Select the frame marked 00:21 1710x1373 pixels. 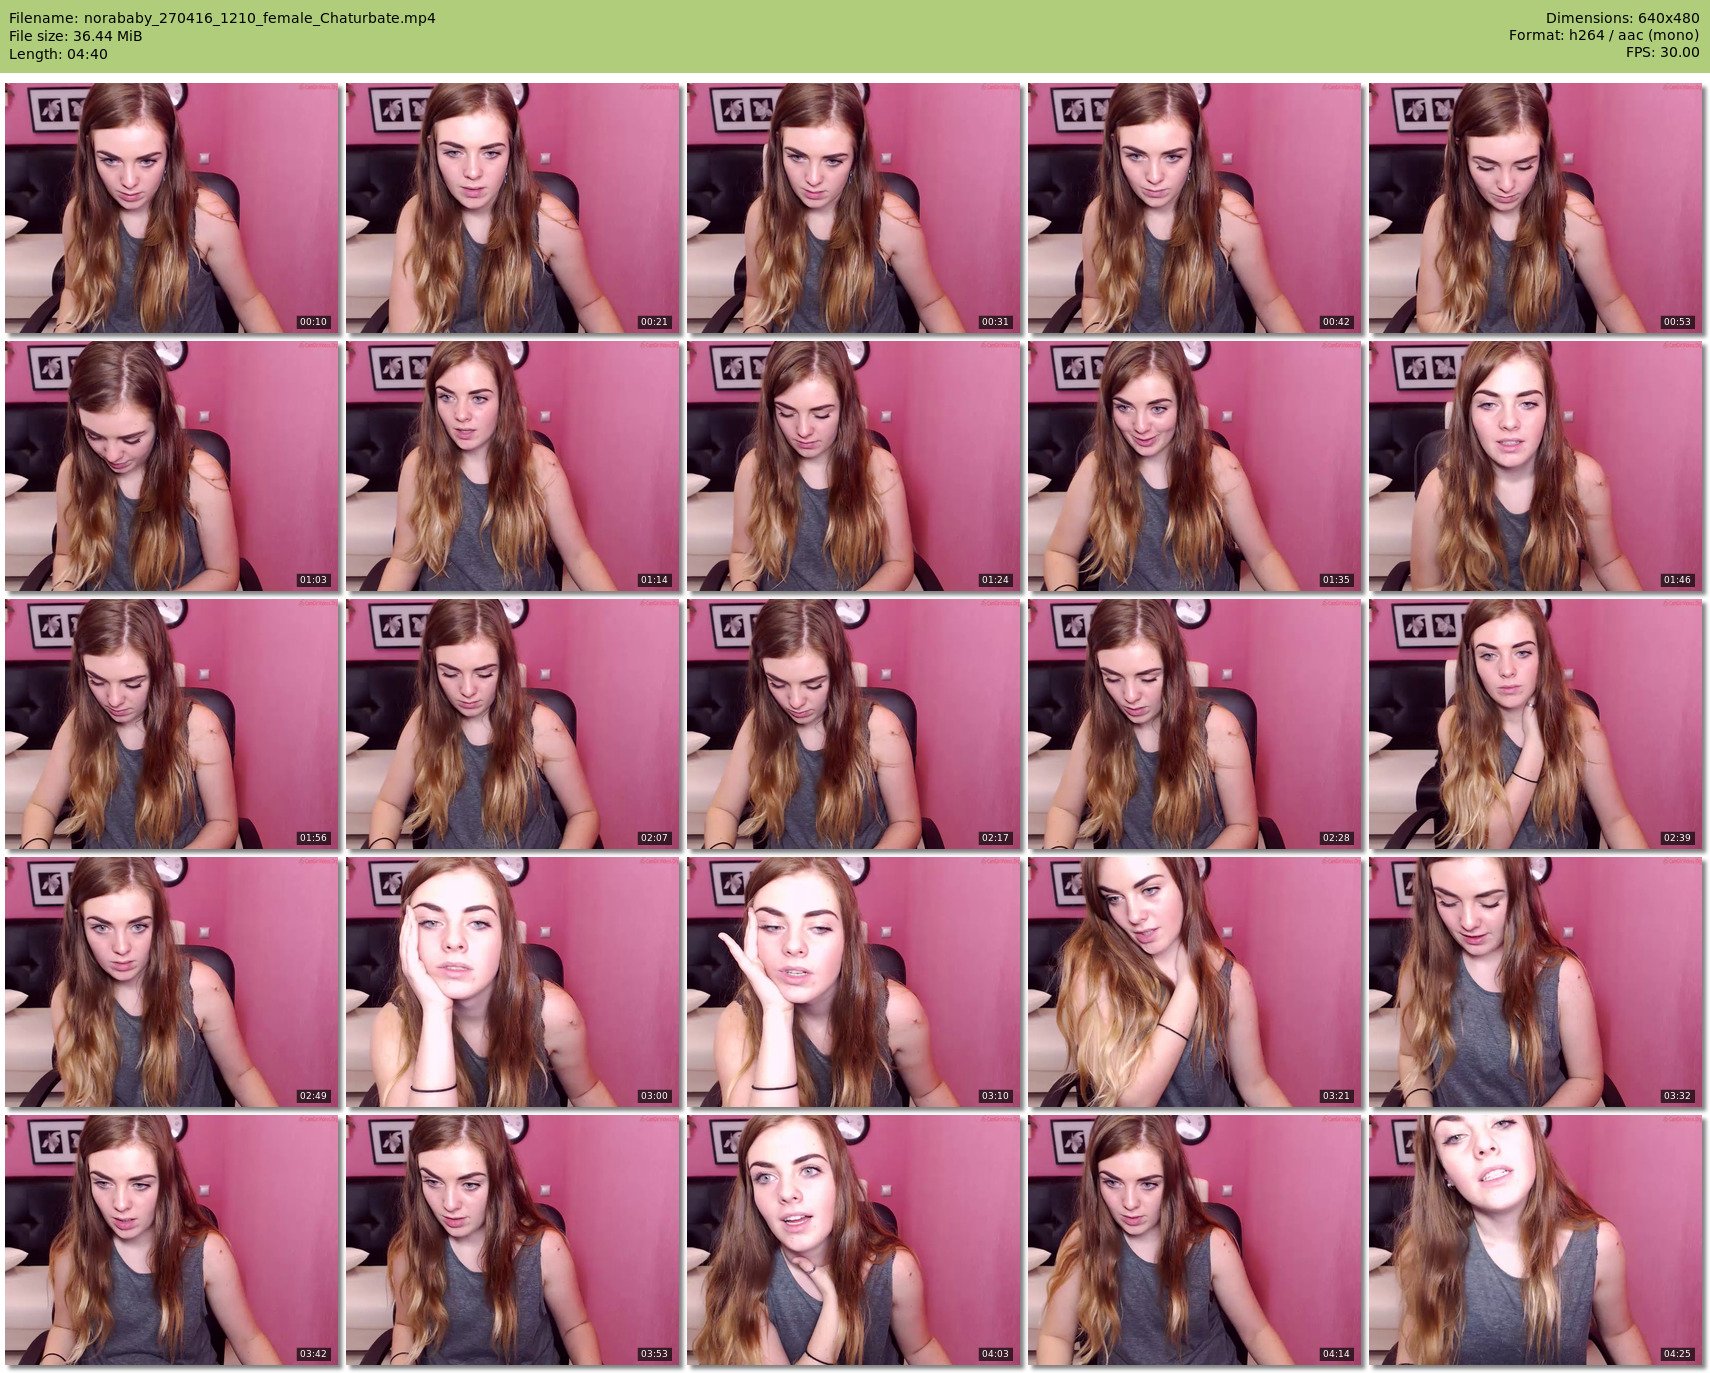tap(512, 207)
